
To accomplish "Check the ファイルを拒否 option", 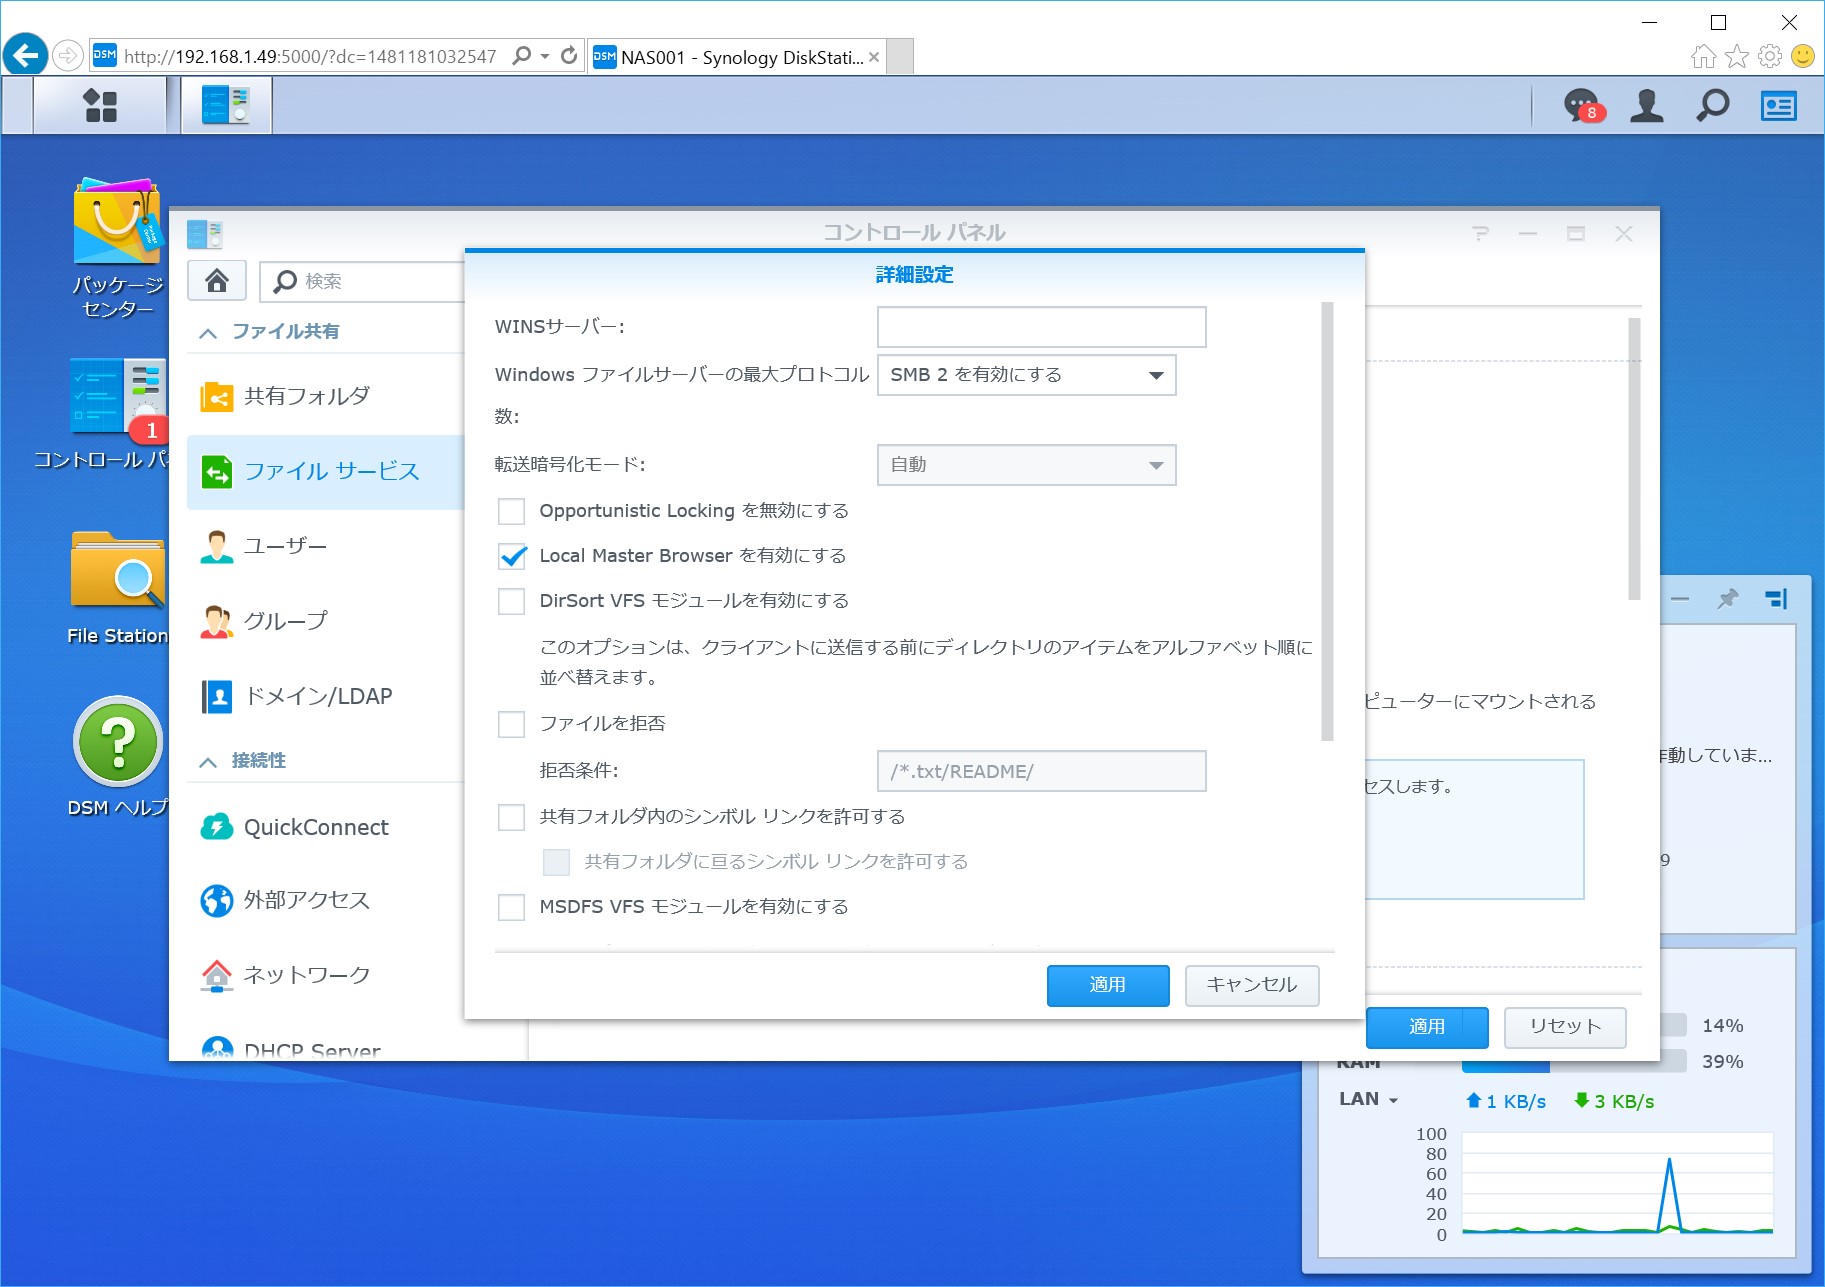I will [x=511, y=723].
